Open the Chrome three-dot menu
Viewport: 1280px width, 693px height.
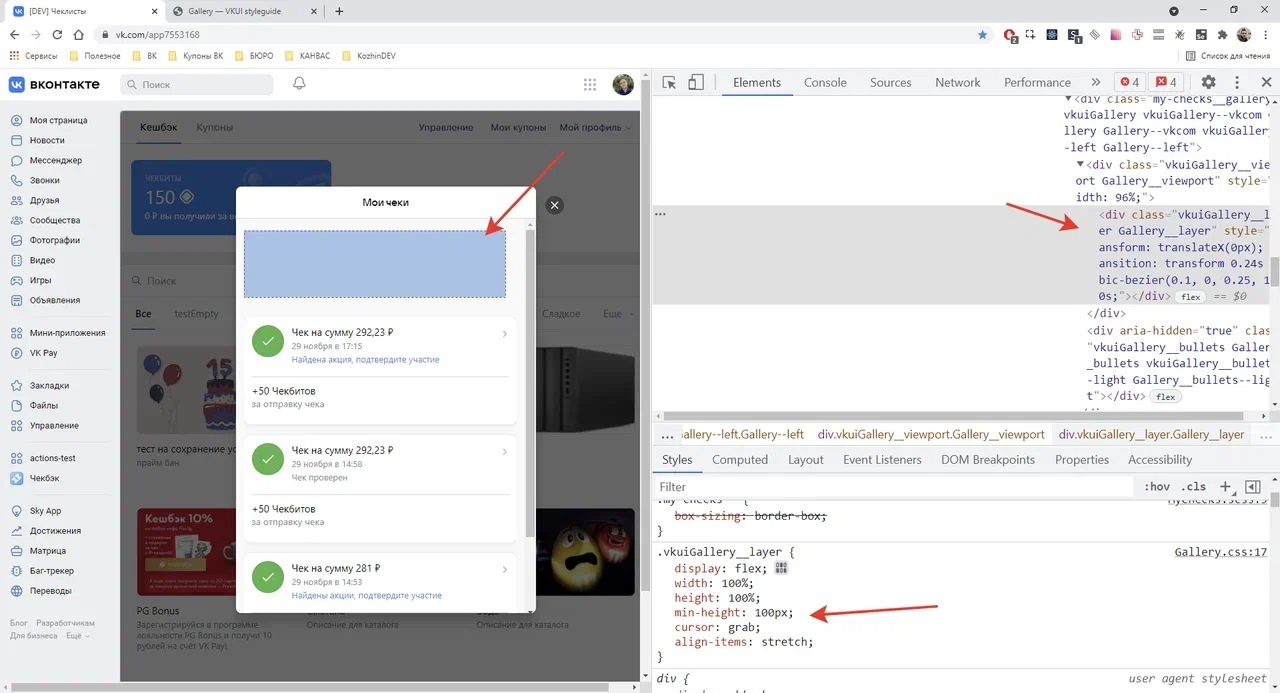click(1265, 34)
